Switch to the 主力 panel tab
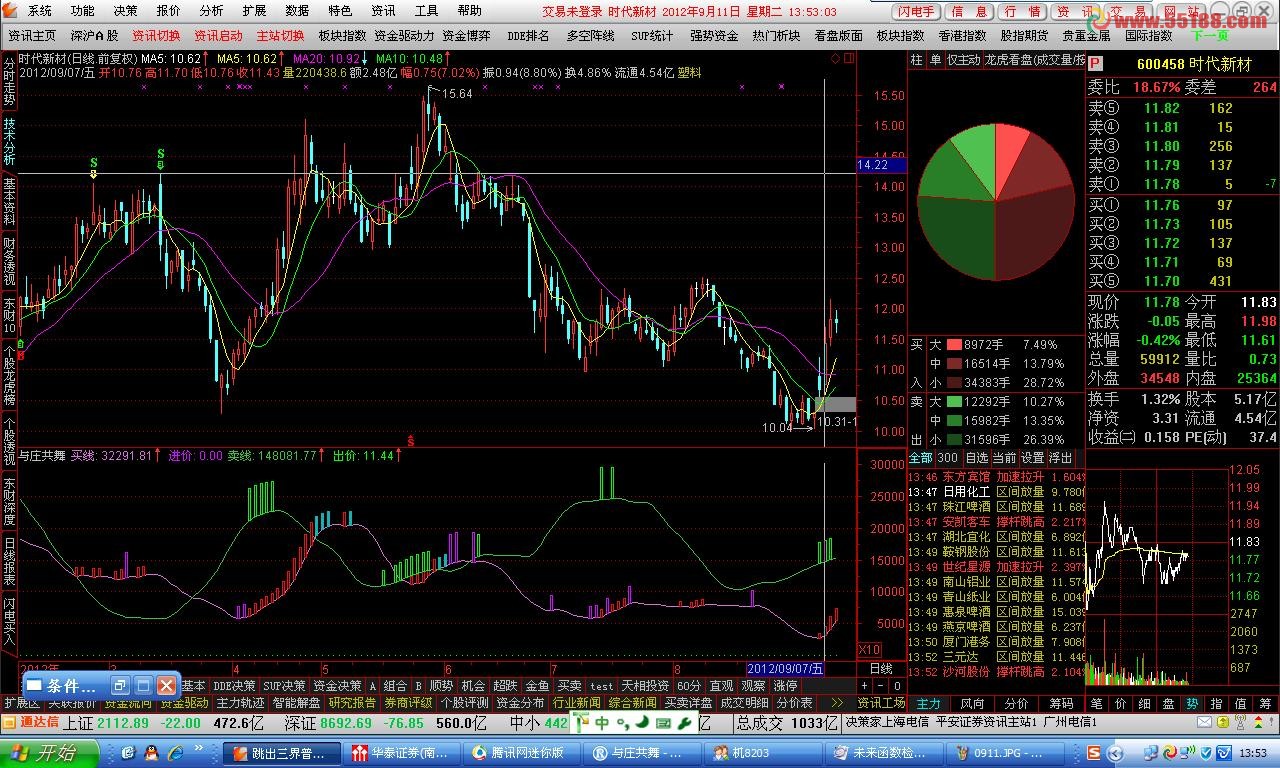 pos(928,703)
